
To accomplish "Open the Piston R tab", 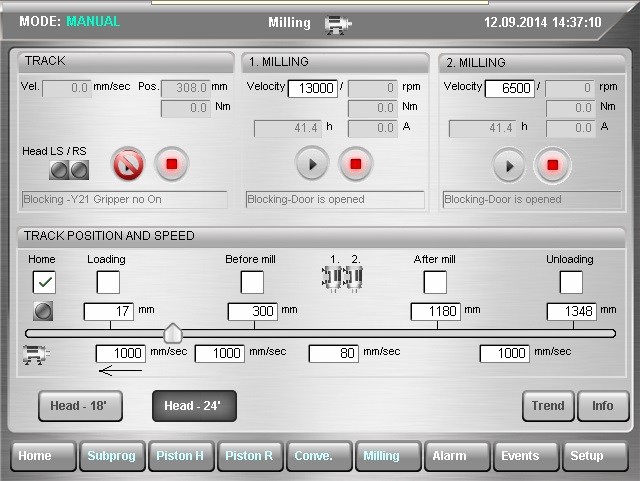I will pyautogui.click(x=250, y=456).
